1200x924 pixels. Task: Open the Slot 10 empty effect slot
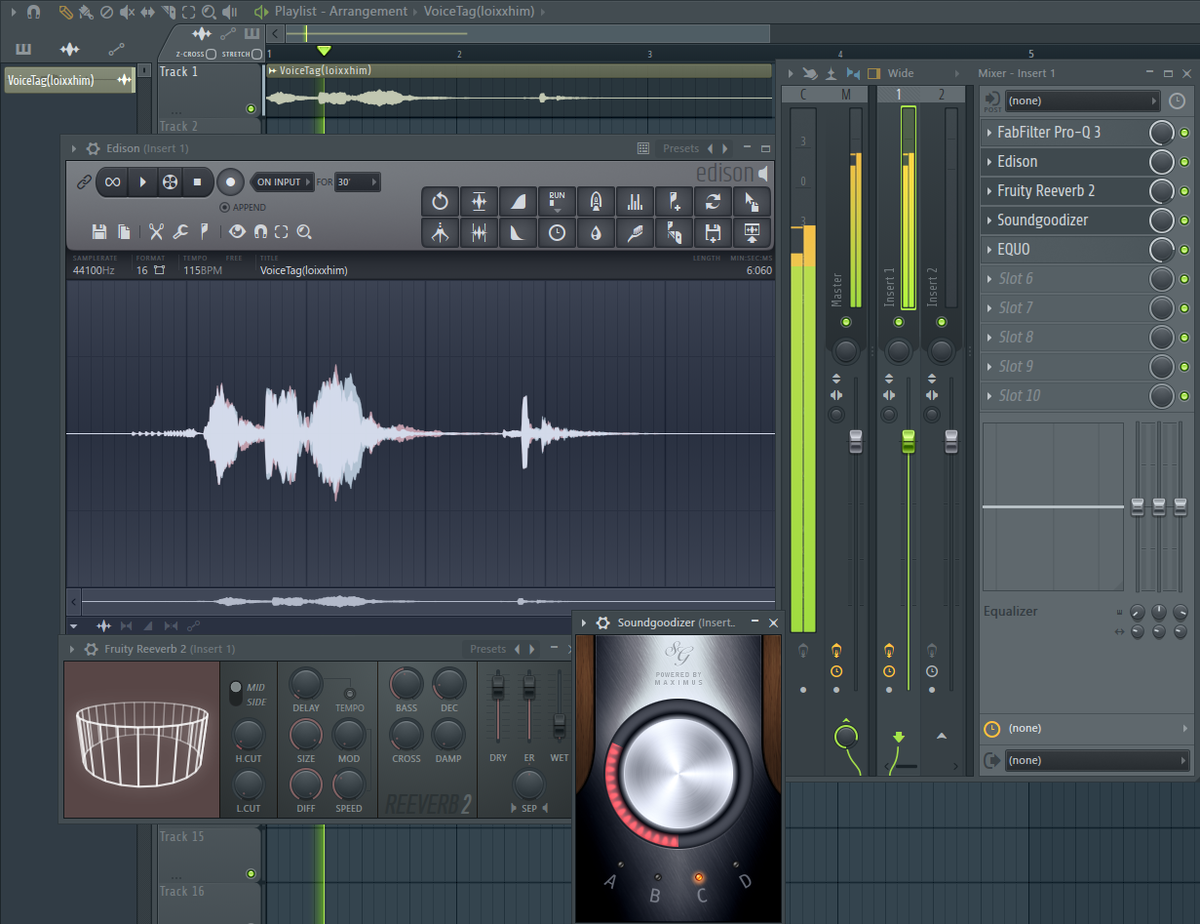(x=1063, y=396)
